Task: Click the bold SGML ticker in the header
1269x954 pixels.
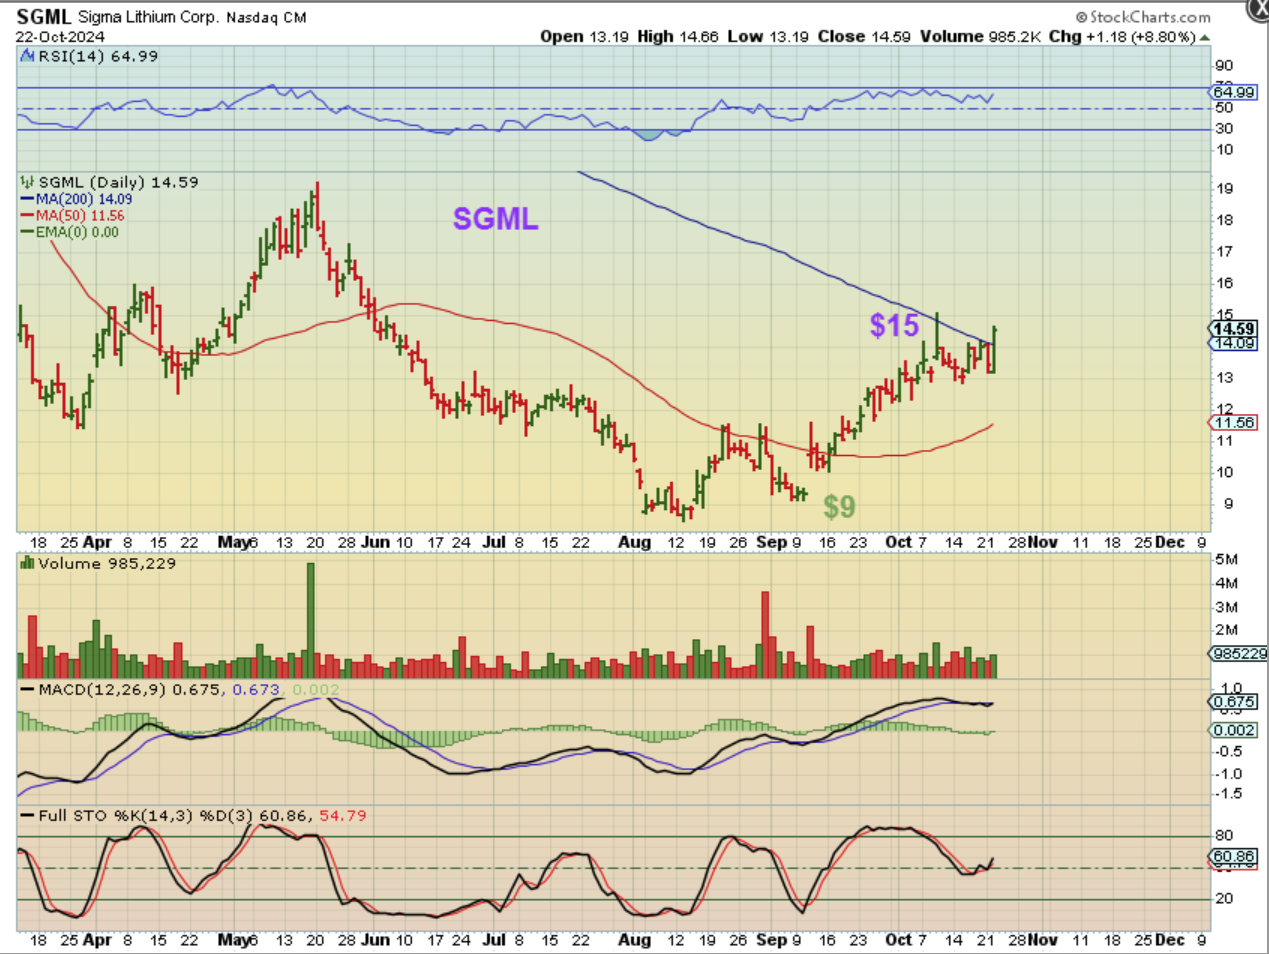Action: pos(44,17)
